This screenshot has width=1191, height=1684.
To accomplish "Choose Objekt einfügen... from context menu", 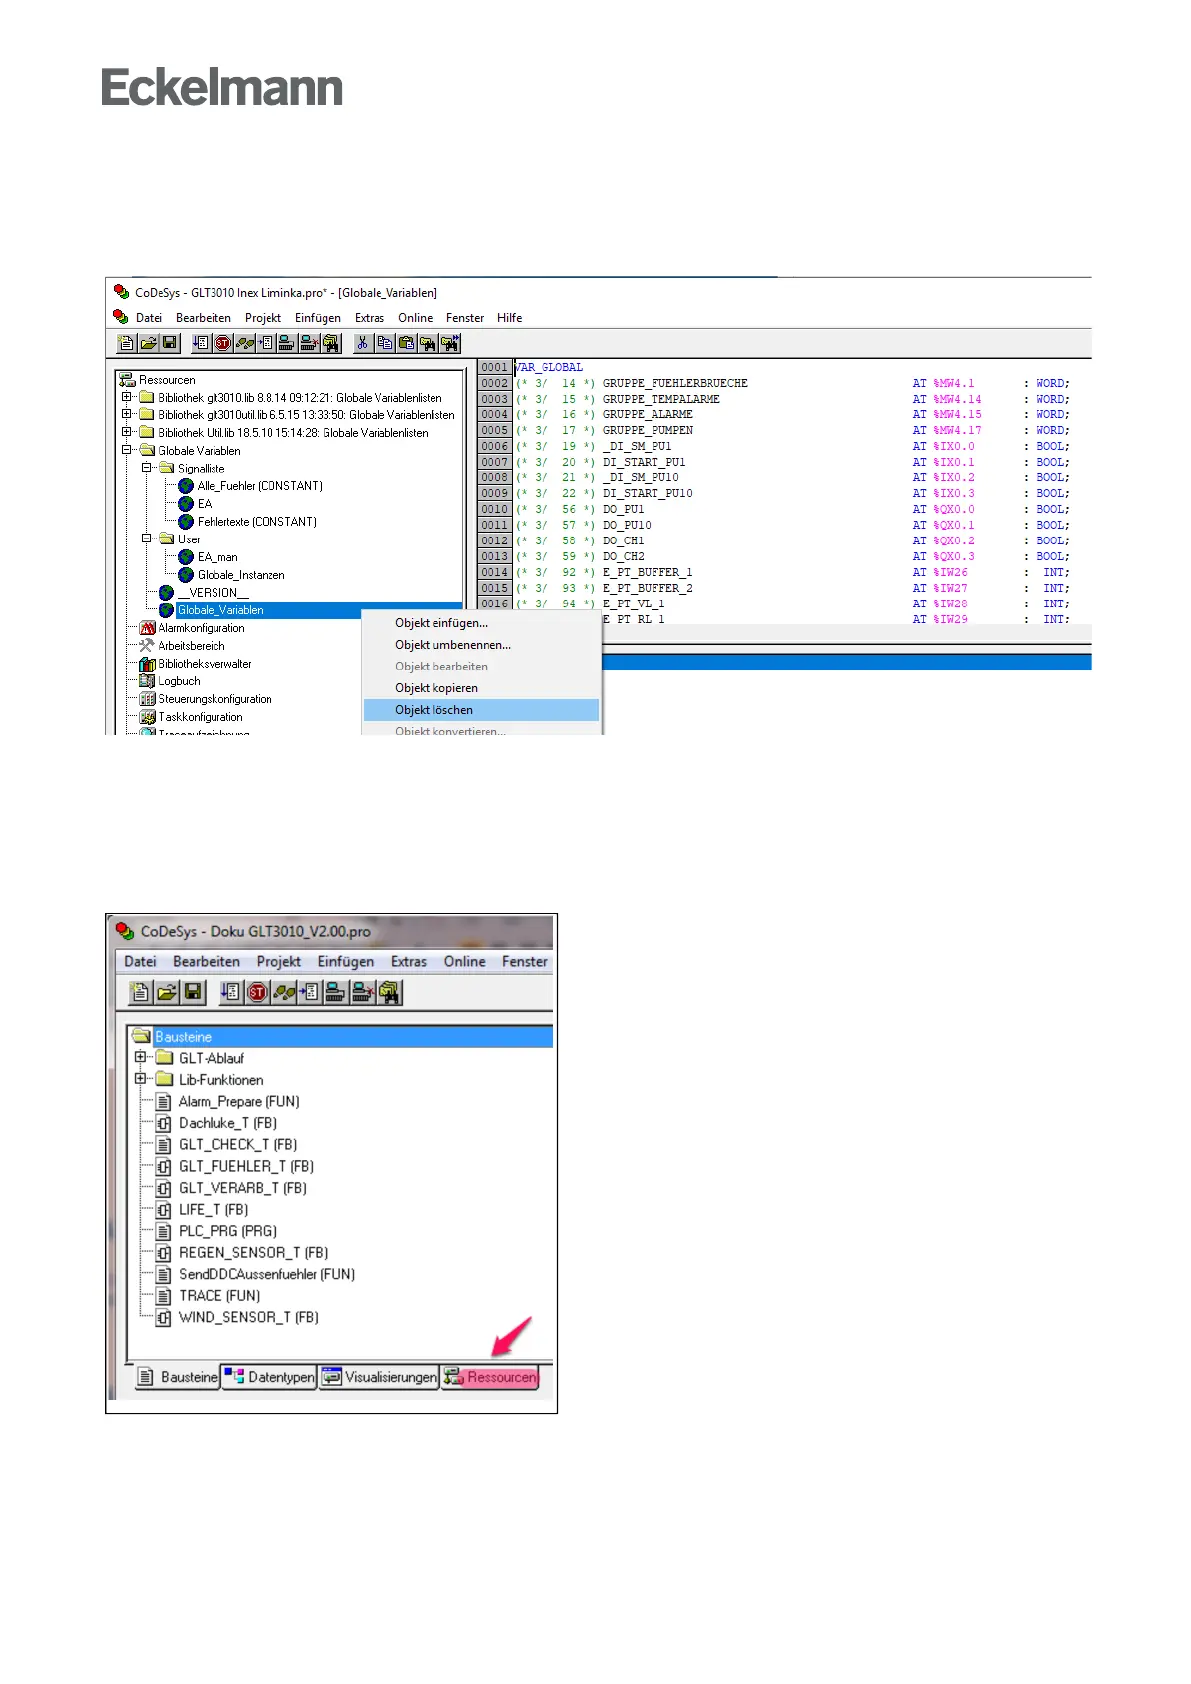I will (481, 623).
